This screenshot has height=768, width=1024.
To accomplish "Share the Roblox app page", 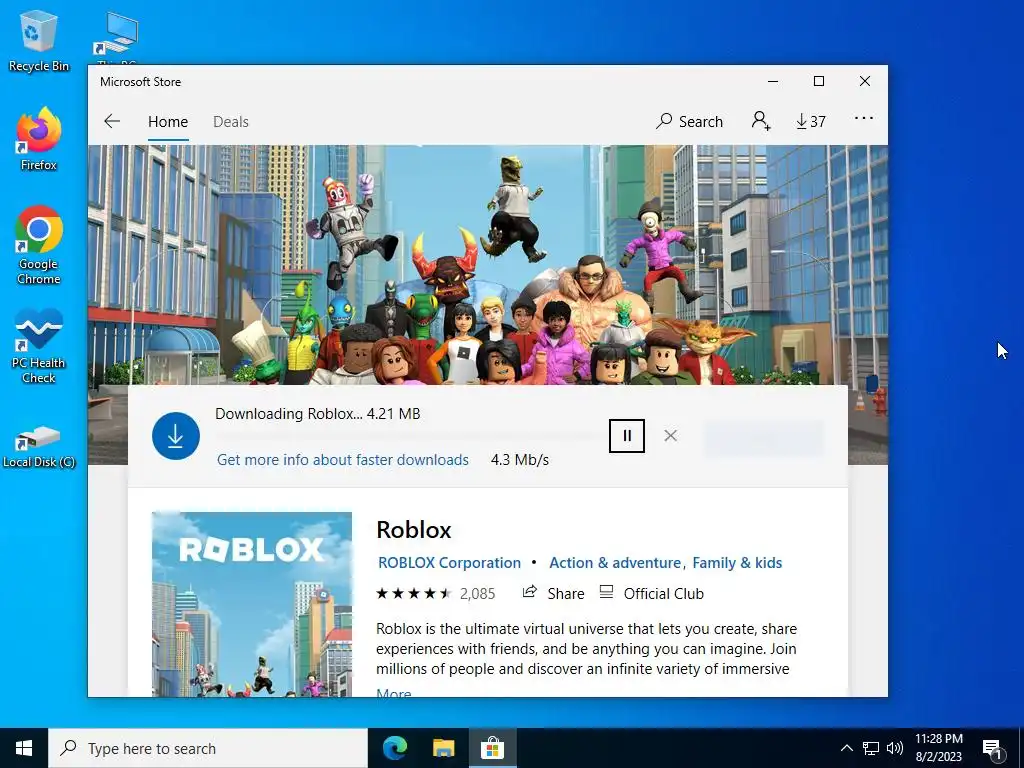I will coord(553,594).
